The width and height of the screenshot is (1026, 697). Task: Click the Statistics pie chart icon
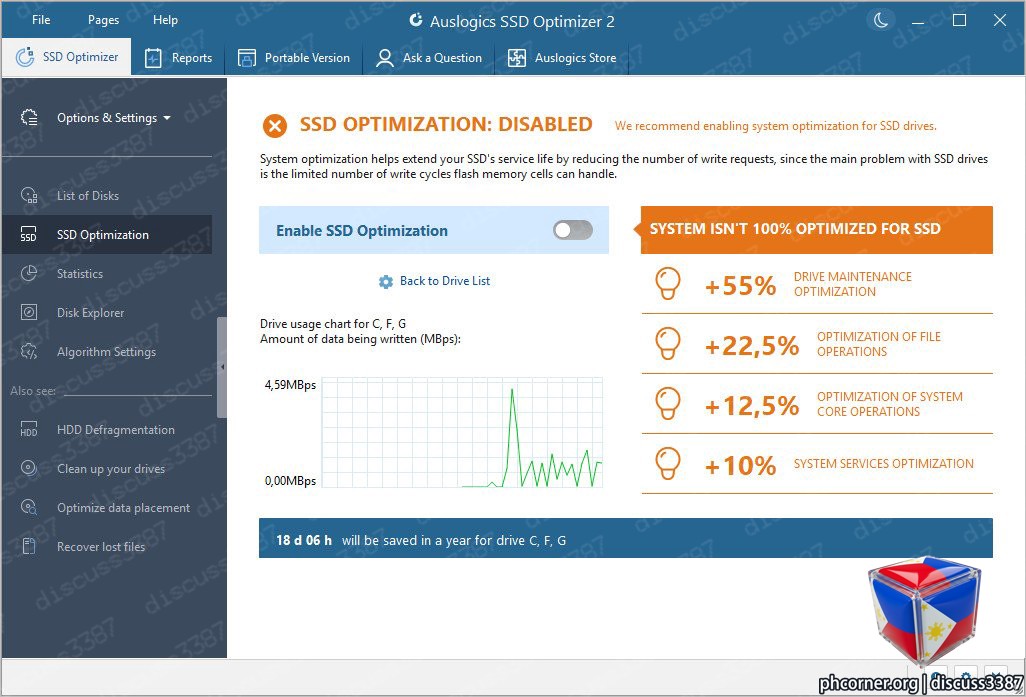29,273
